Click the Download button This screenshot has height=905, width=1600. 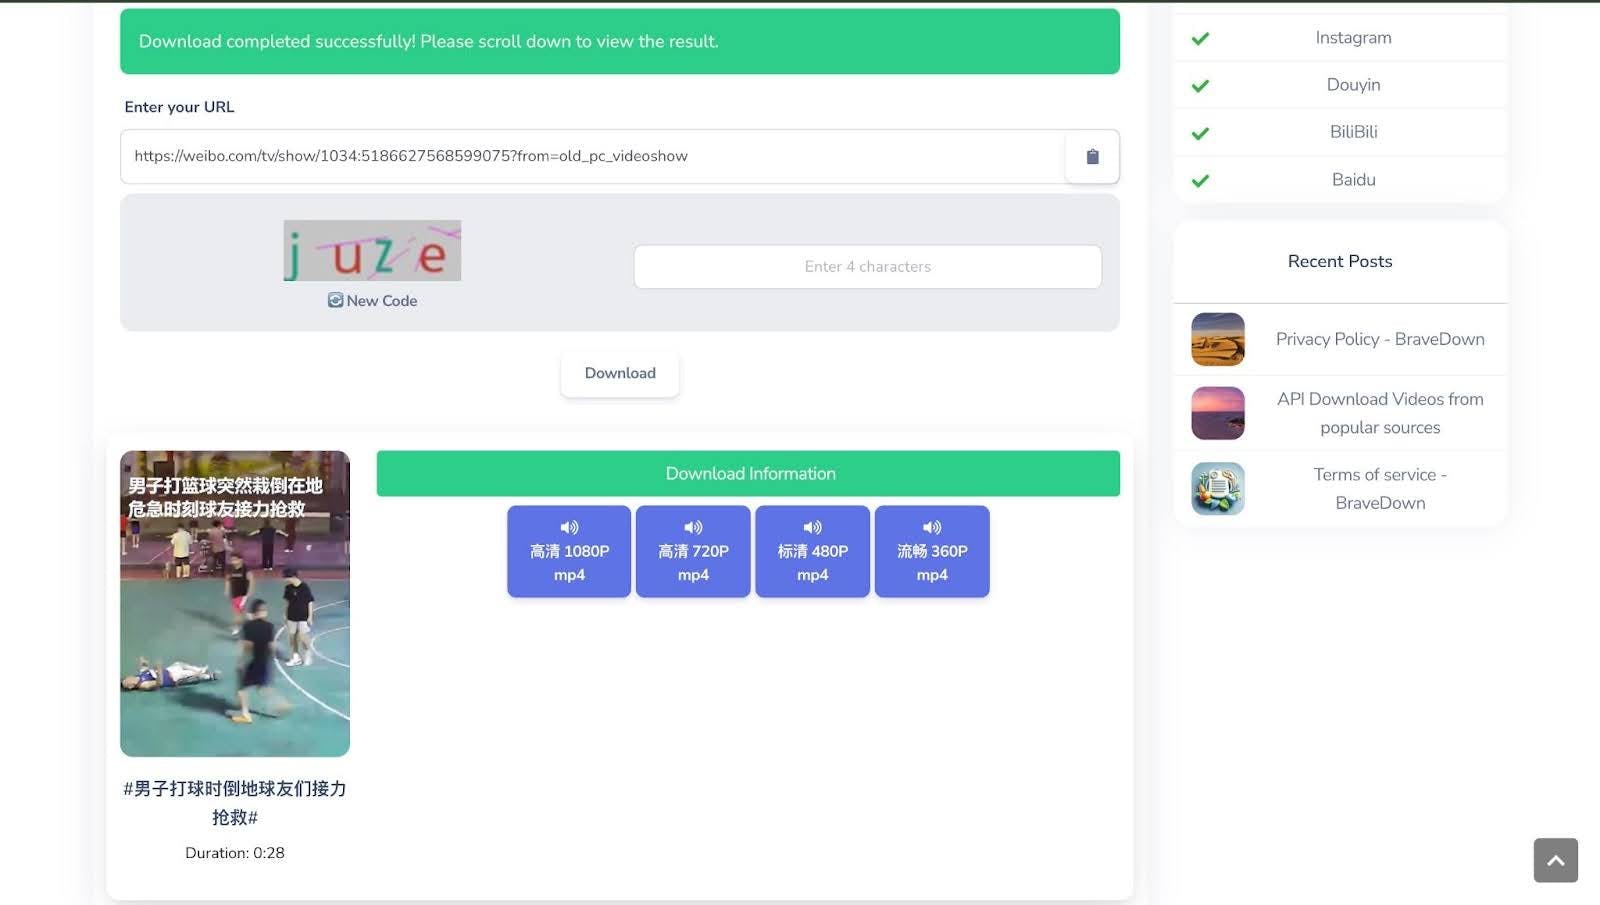(x=620, y=373)
